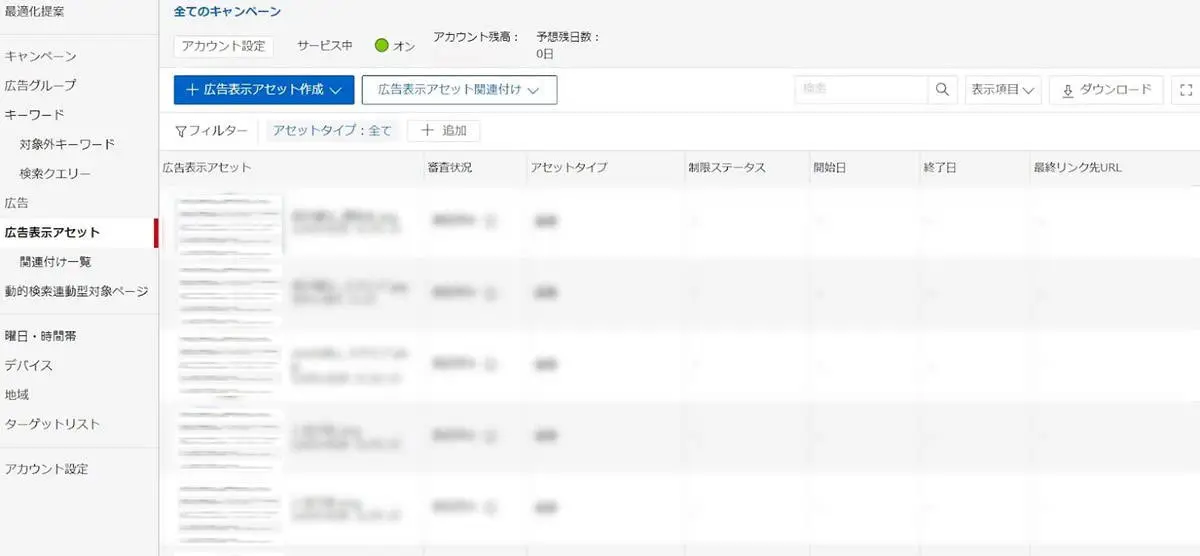Click the first asset thumbnail image
This screenshot has width=1200, height=556.
tap(230, 224)
